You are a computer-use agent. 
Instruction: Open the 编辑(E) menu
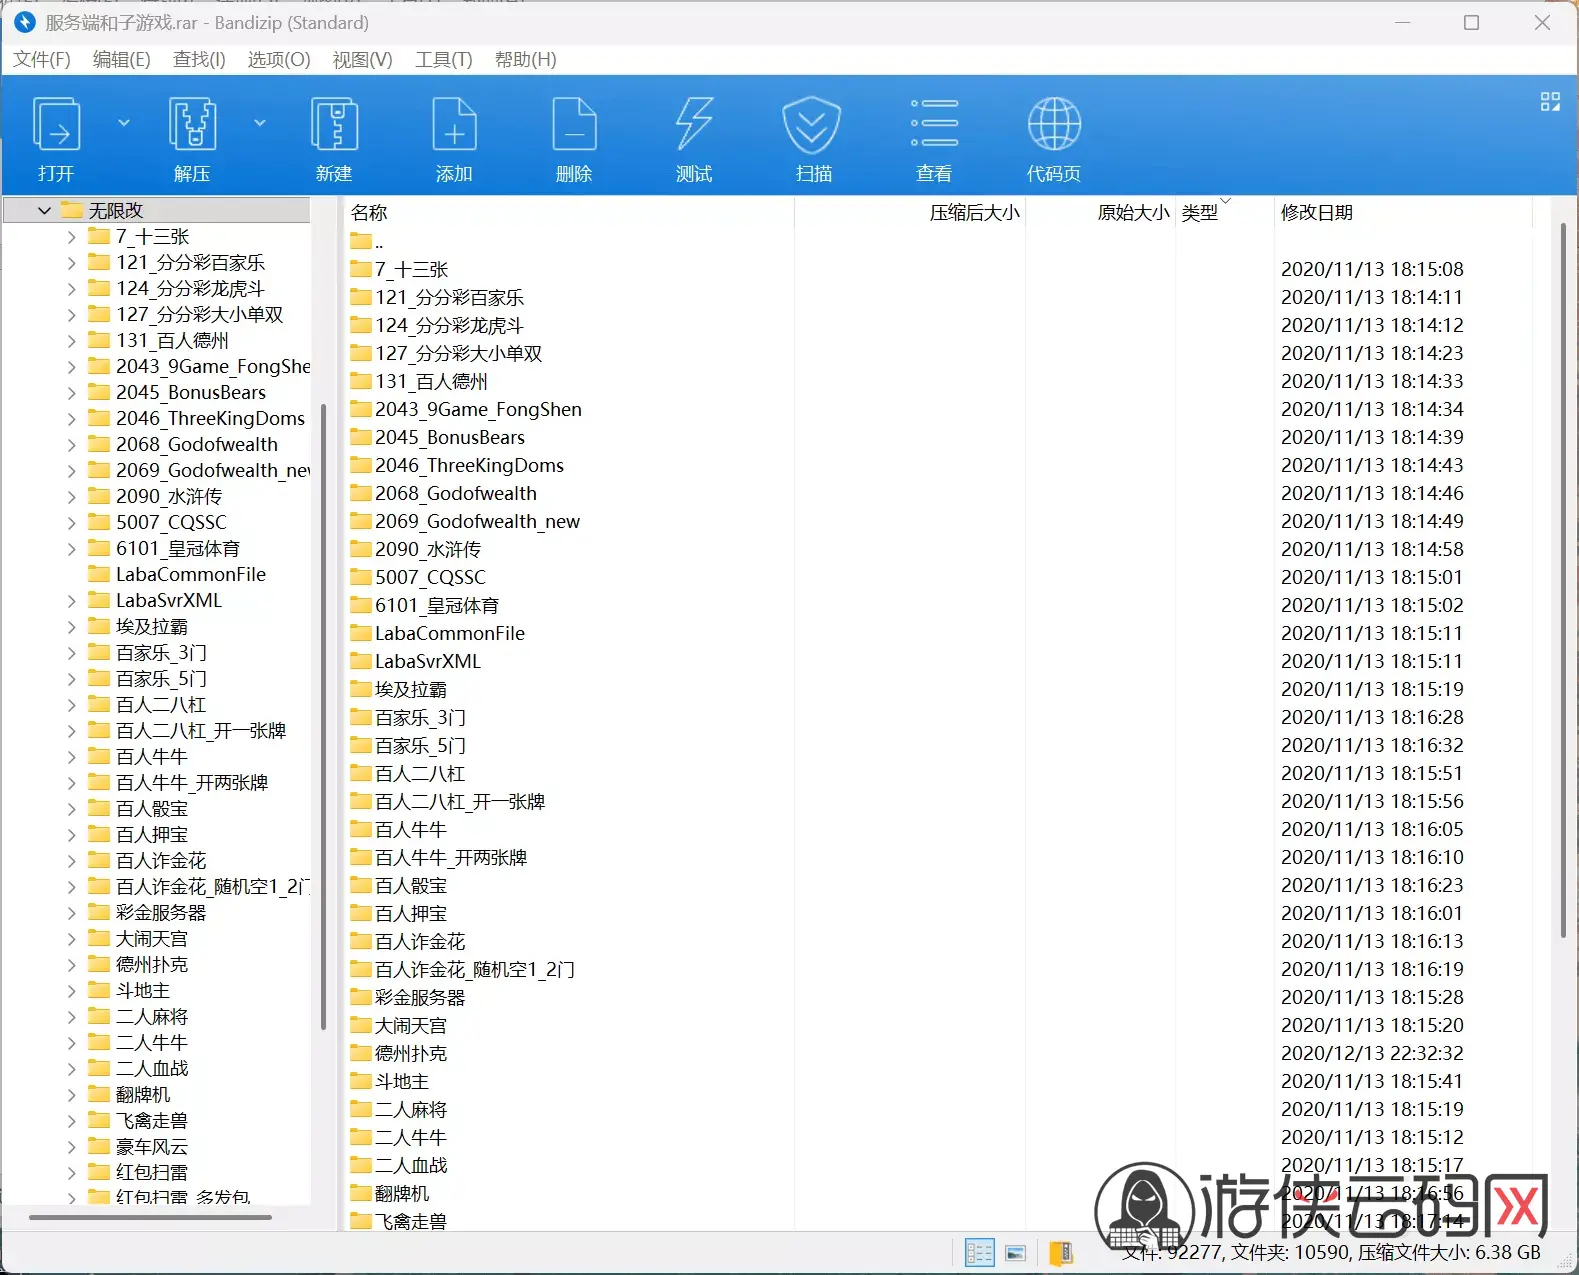[122, 59]
